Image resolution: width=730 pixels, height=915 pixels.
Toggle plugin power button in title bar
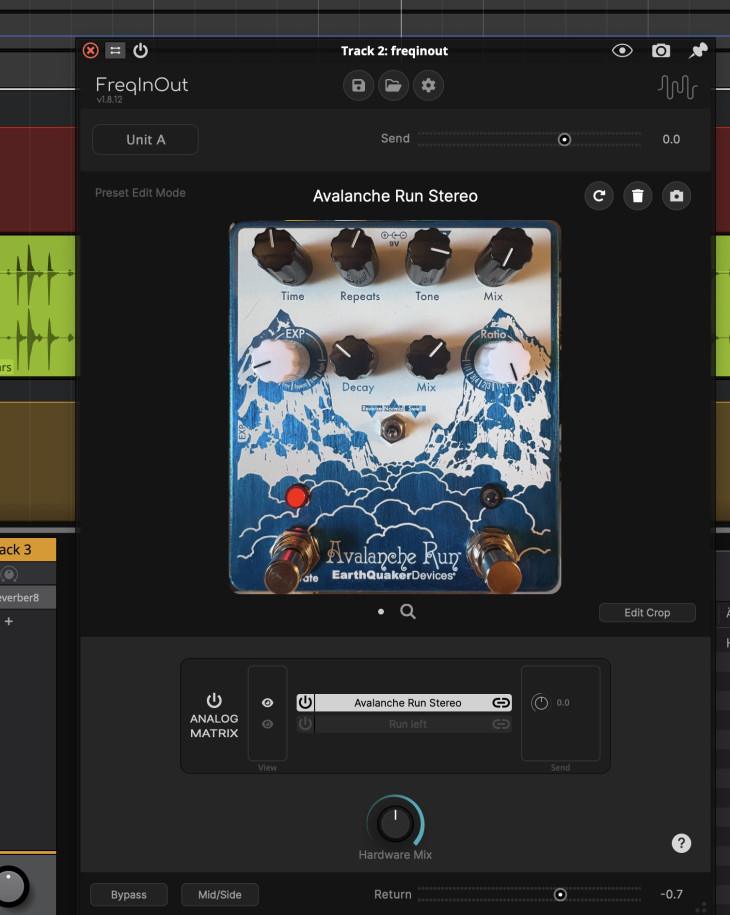pyautogui.click(x=140, y=51)
